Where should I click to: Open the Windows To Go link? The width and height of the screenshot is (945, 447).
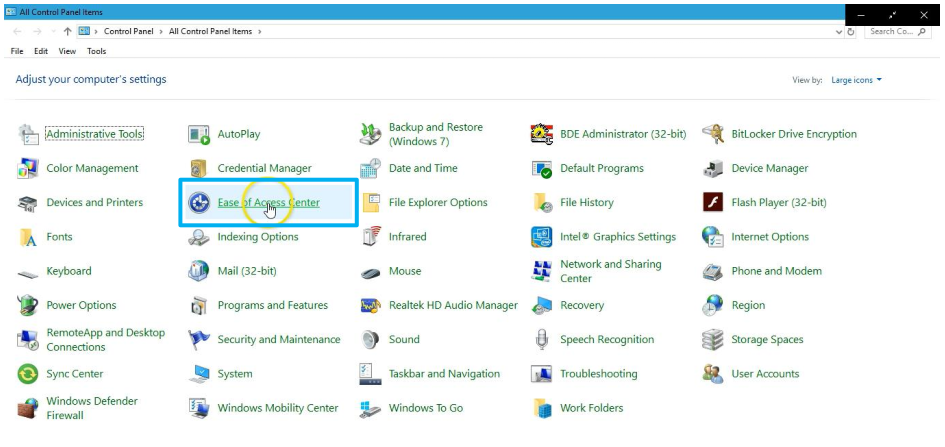coord(426,408)
